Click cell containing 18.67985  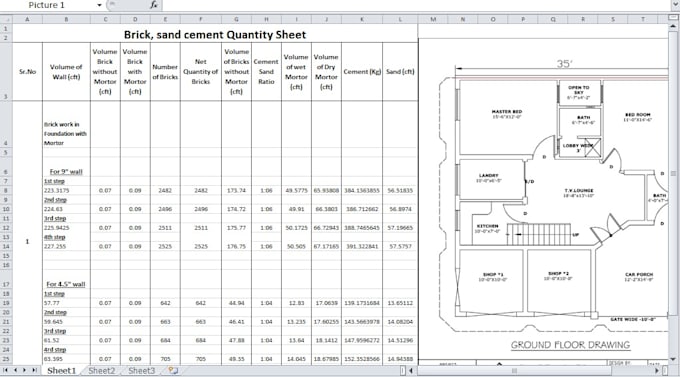click(326, 359)
